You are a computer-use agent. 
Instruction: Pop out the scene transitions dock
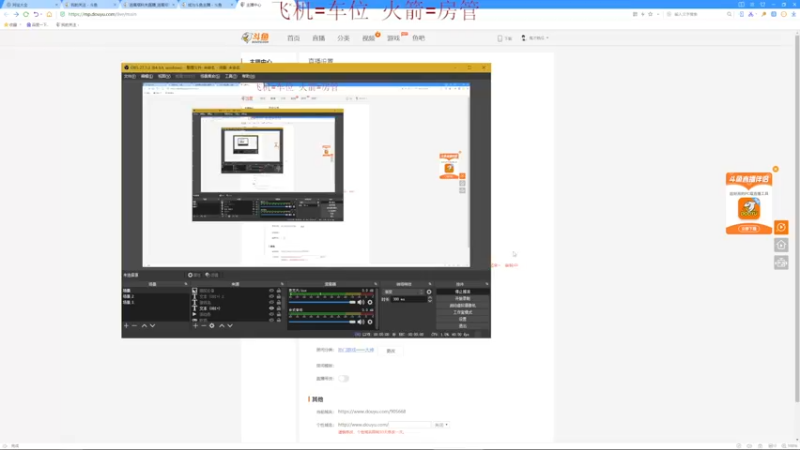[x=430, y=284]
